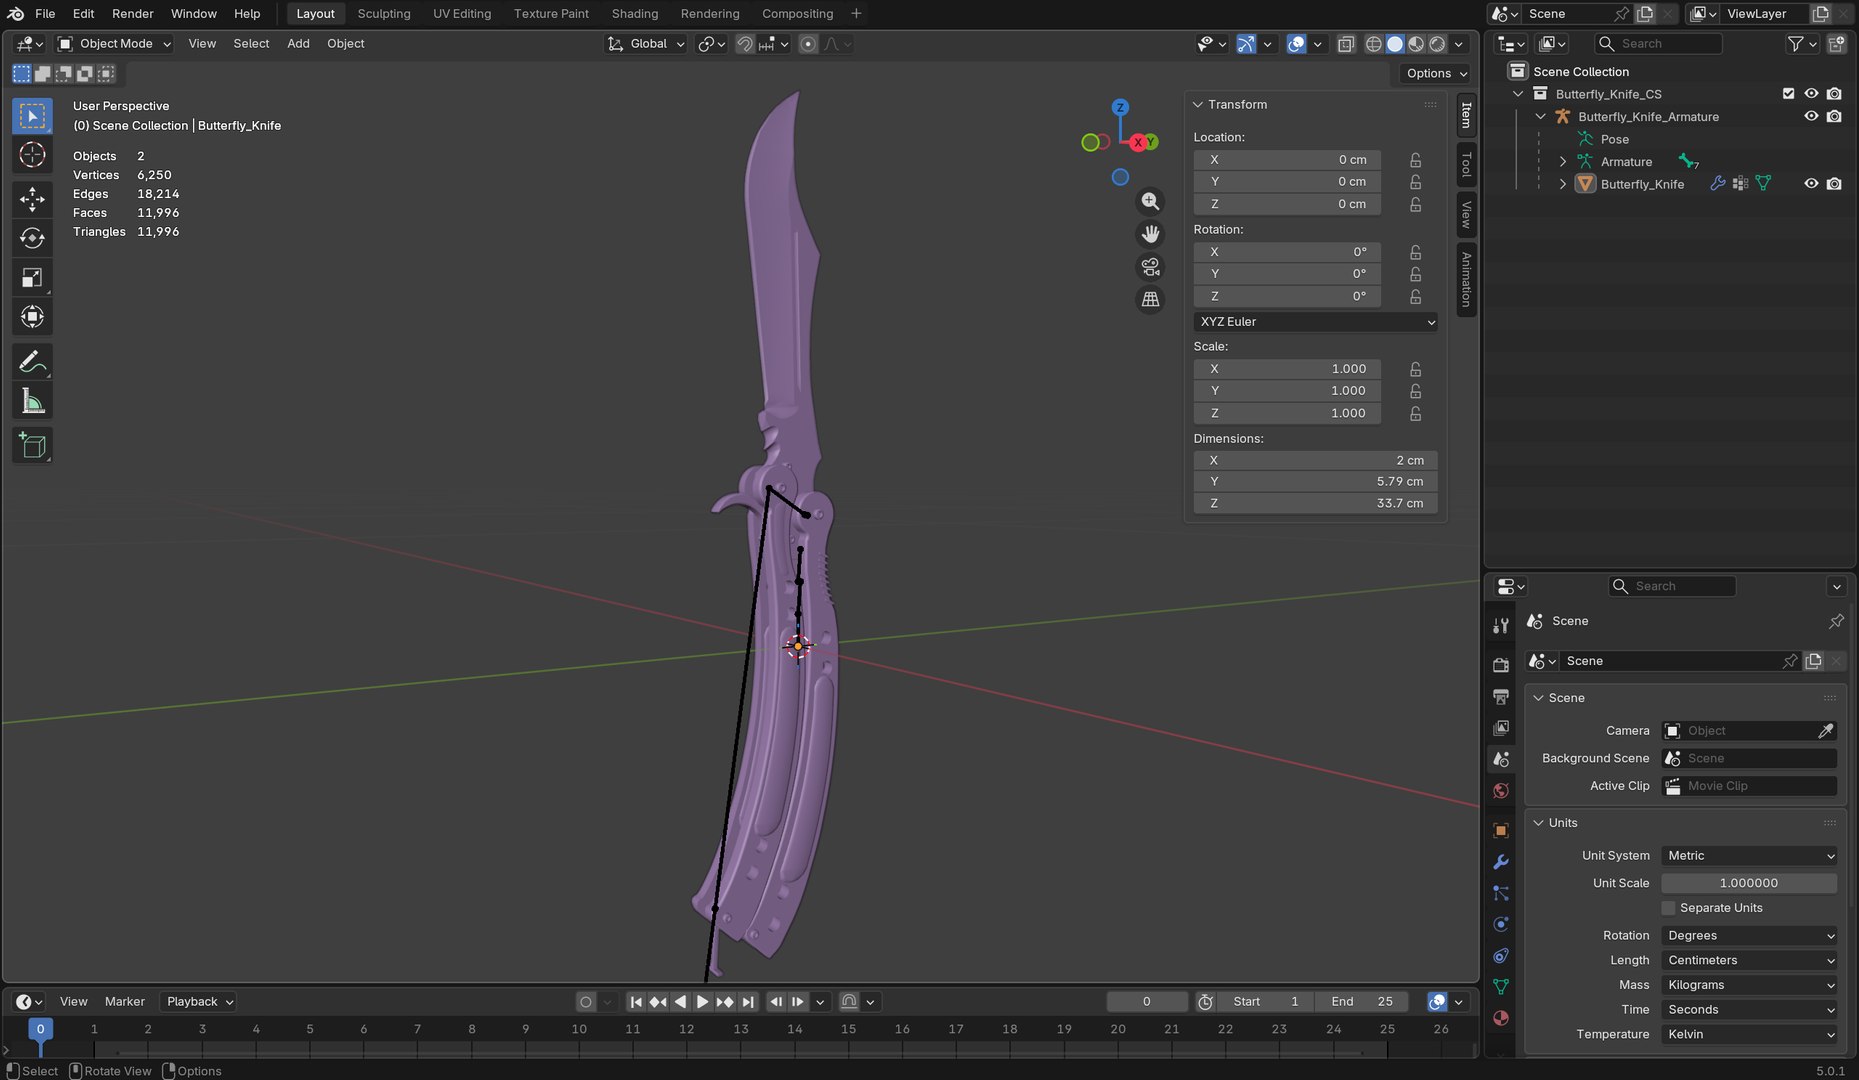Viewport: 1859px width, 1080px height.
Task: Select the Cursor tool in toolbar
Action: pos(32,155)
